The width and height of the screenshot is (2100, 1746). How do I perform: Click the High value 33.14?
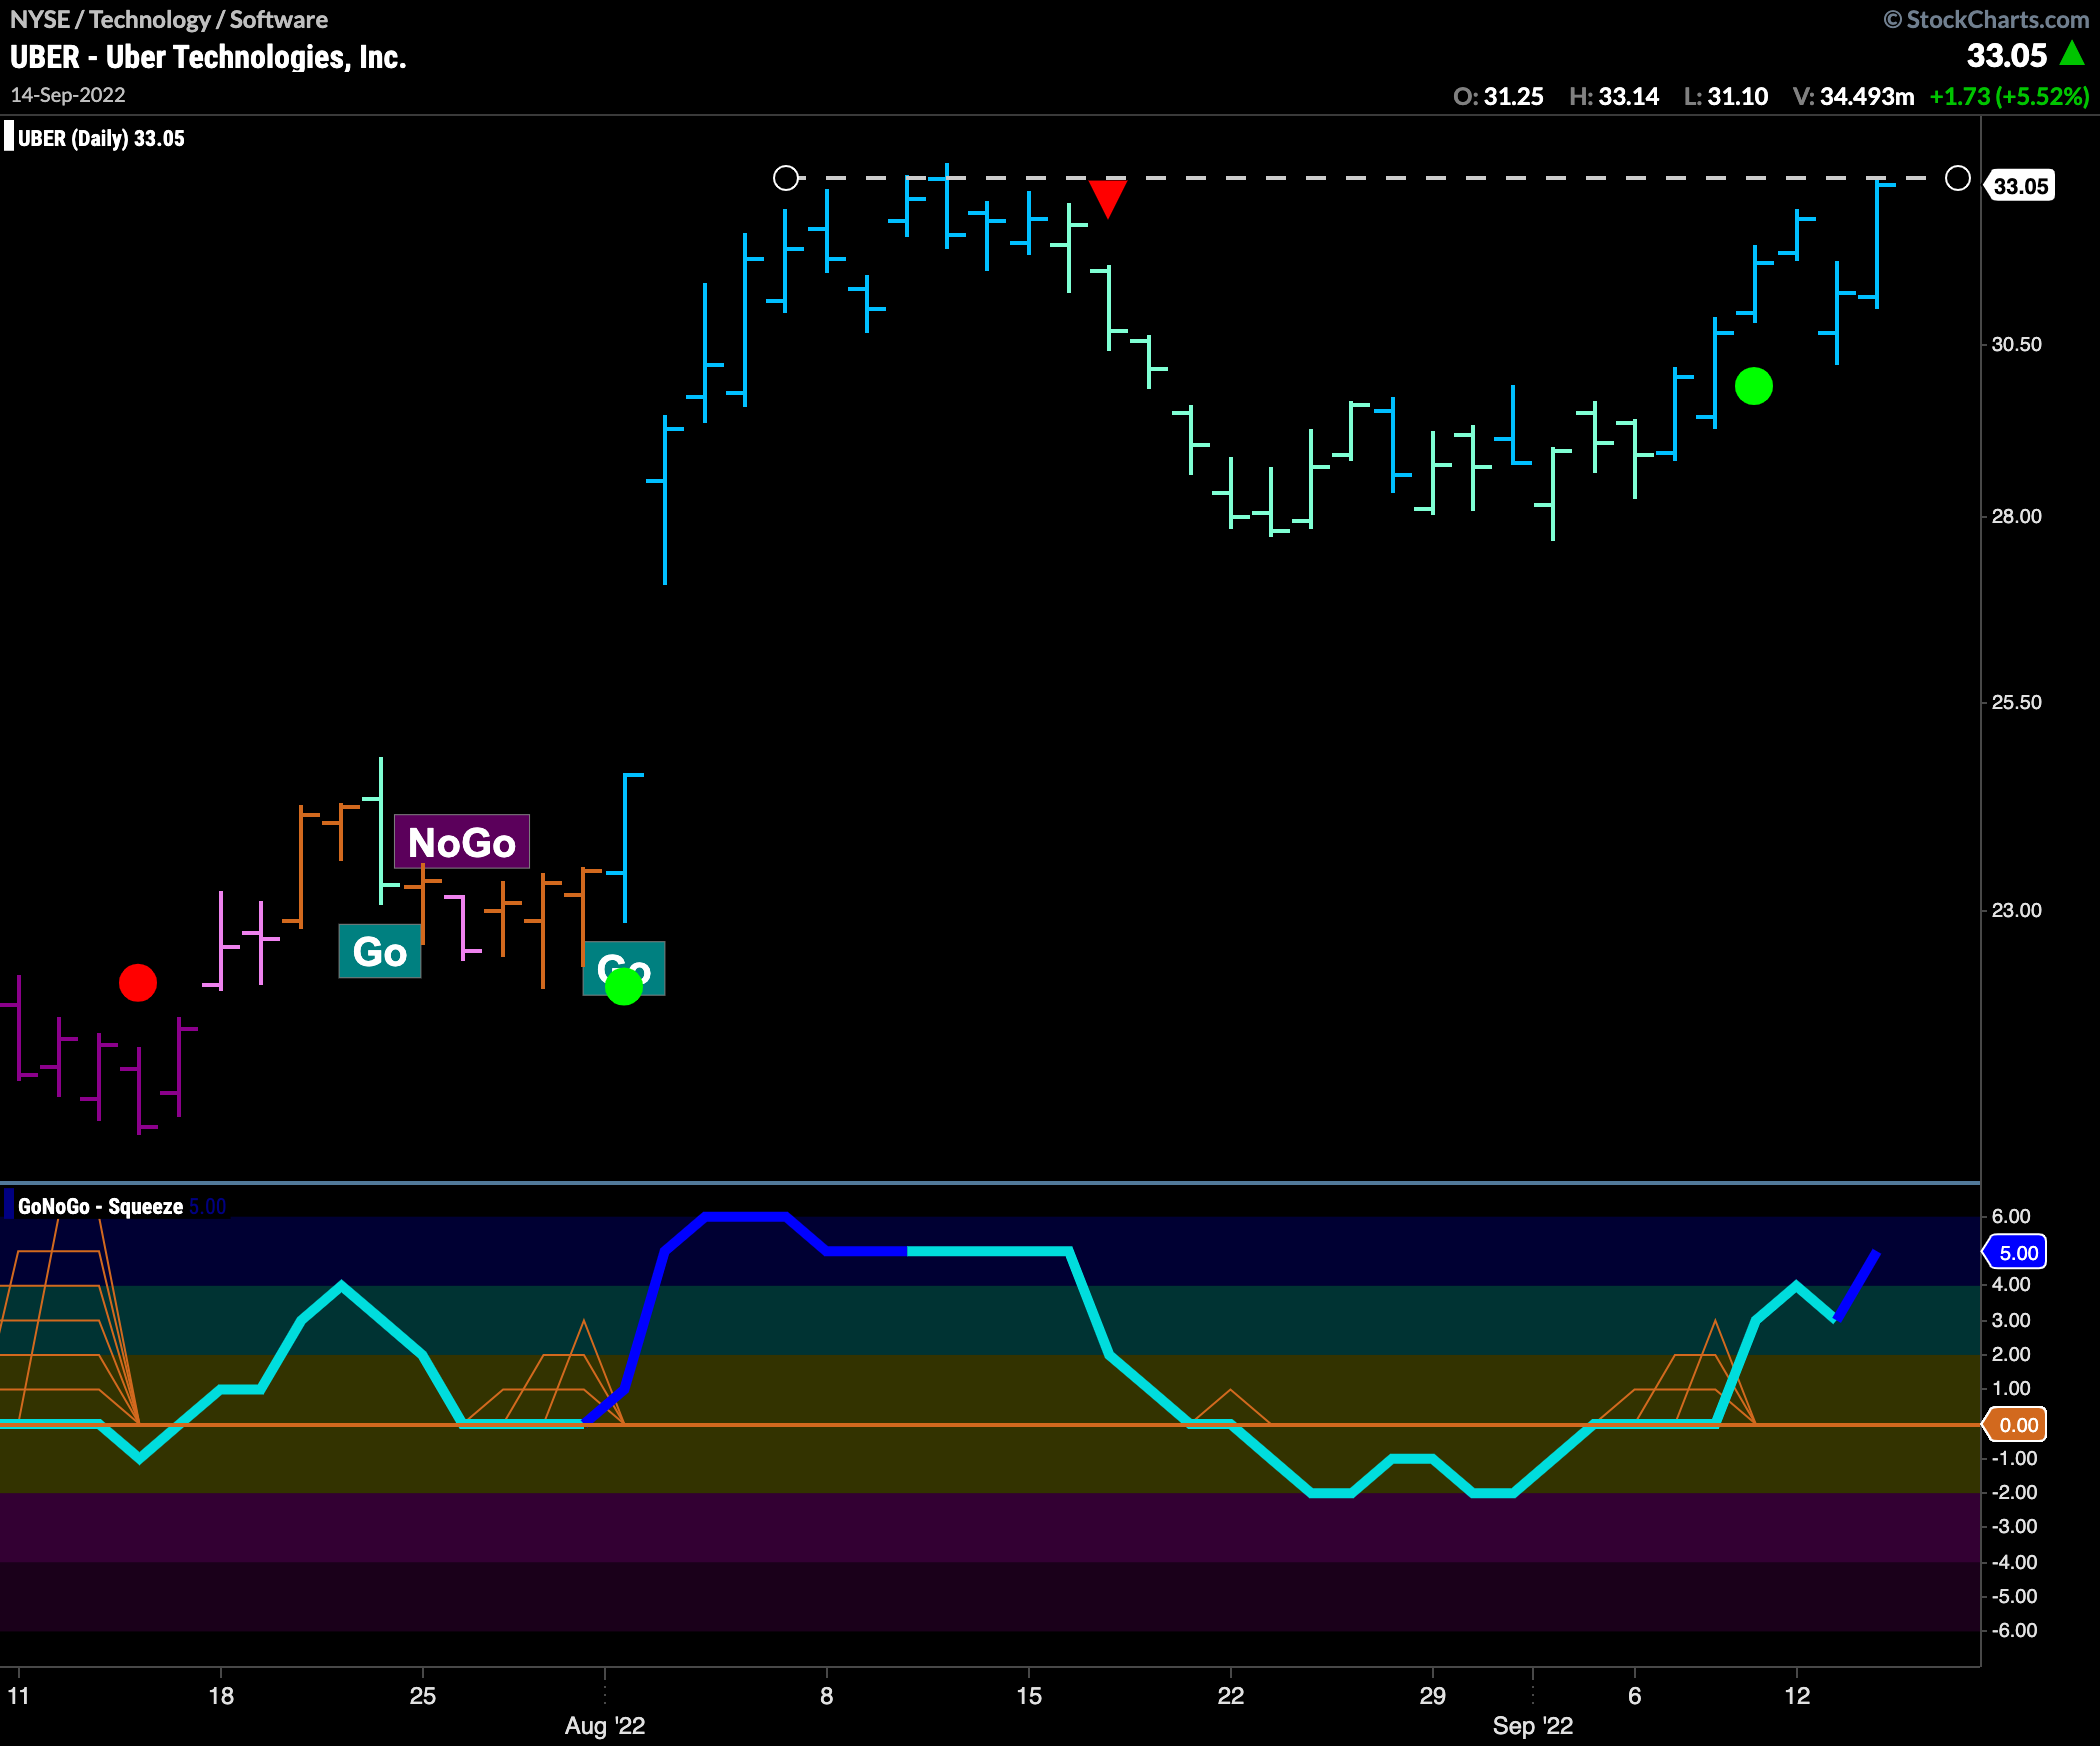1628,96
